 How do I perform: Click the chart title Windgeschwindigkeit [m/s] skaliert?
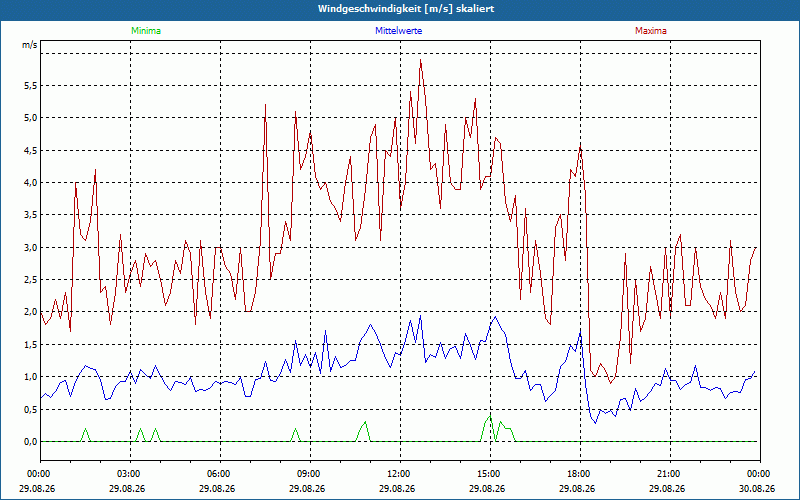point(406,9)
